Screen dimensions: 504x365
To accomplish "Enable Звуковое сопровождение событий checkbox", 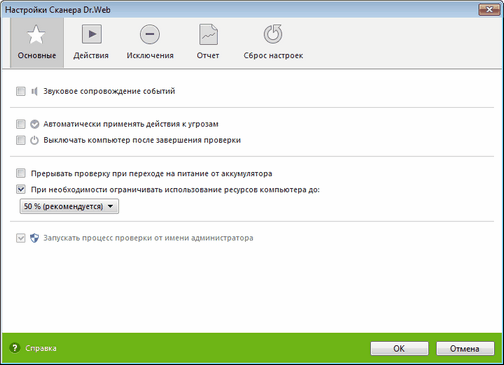I will pos(21,91).
